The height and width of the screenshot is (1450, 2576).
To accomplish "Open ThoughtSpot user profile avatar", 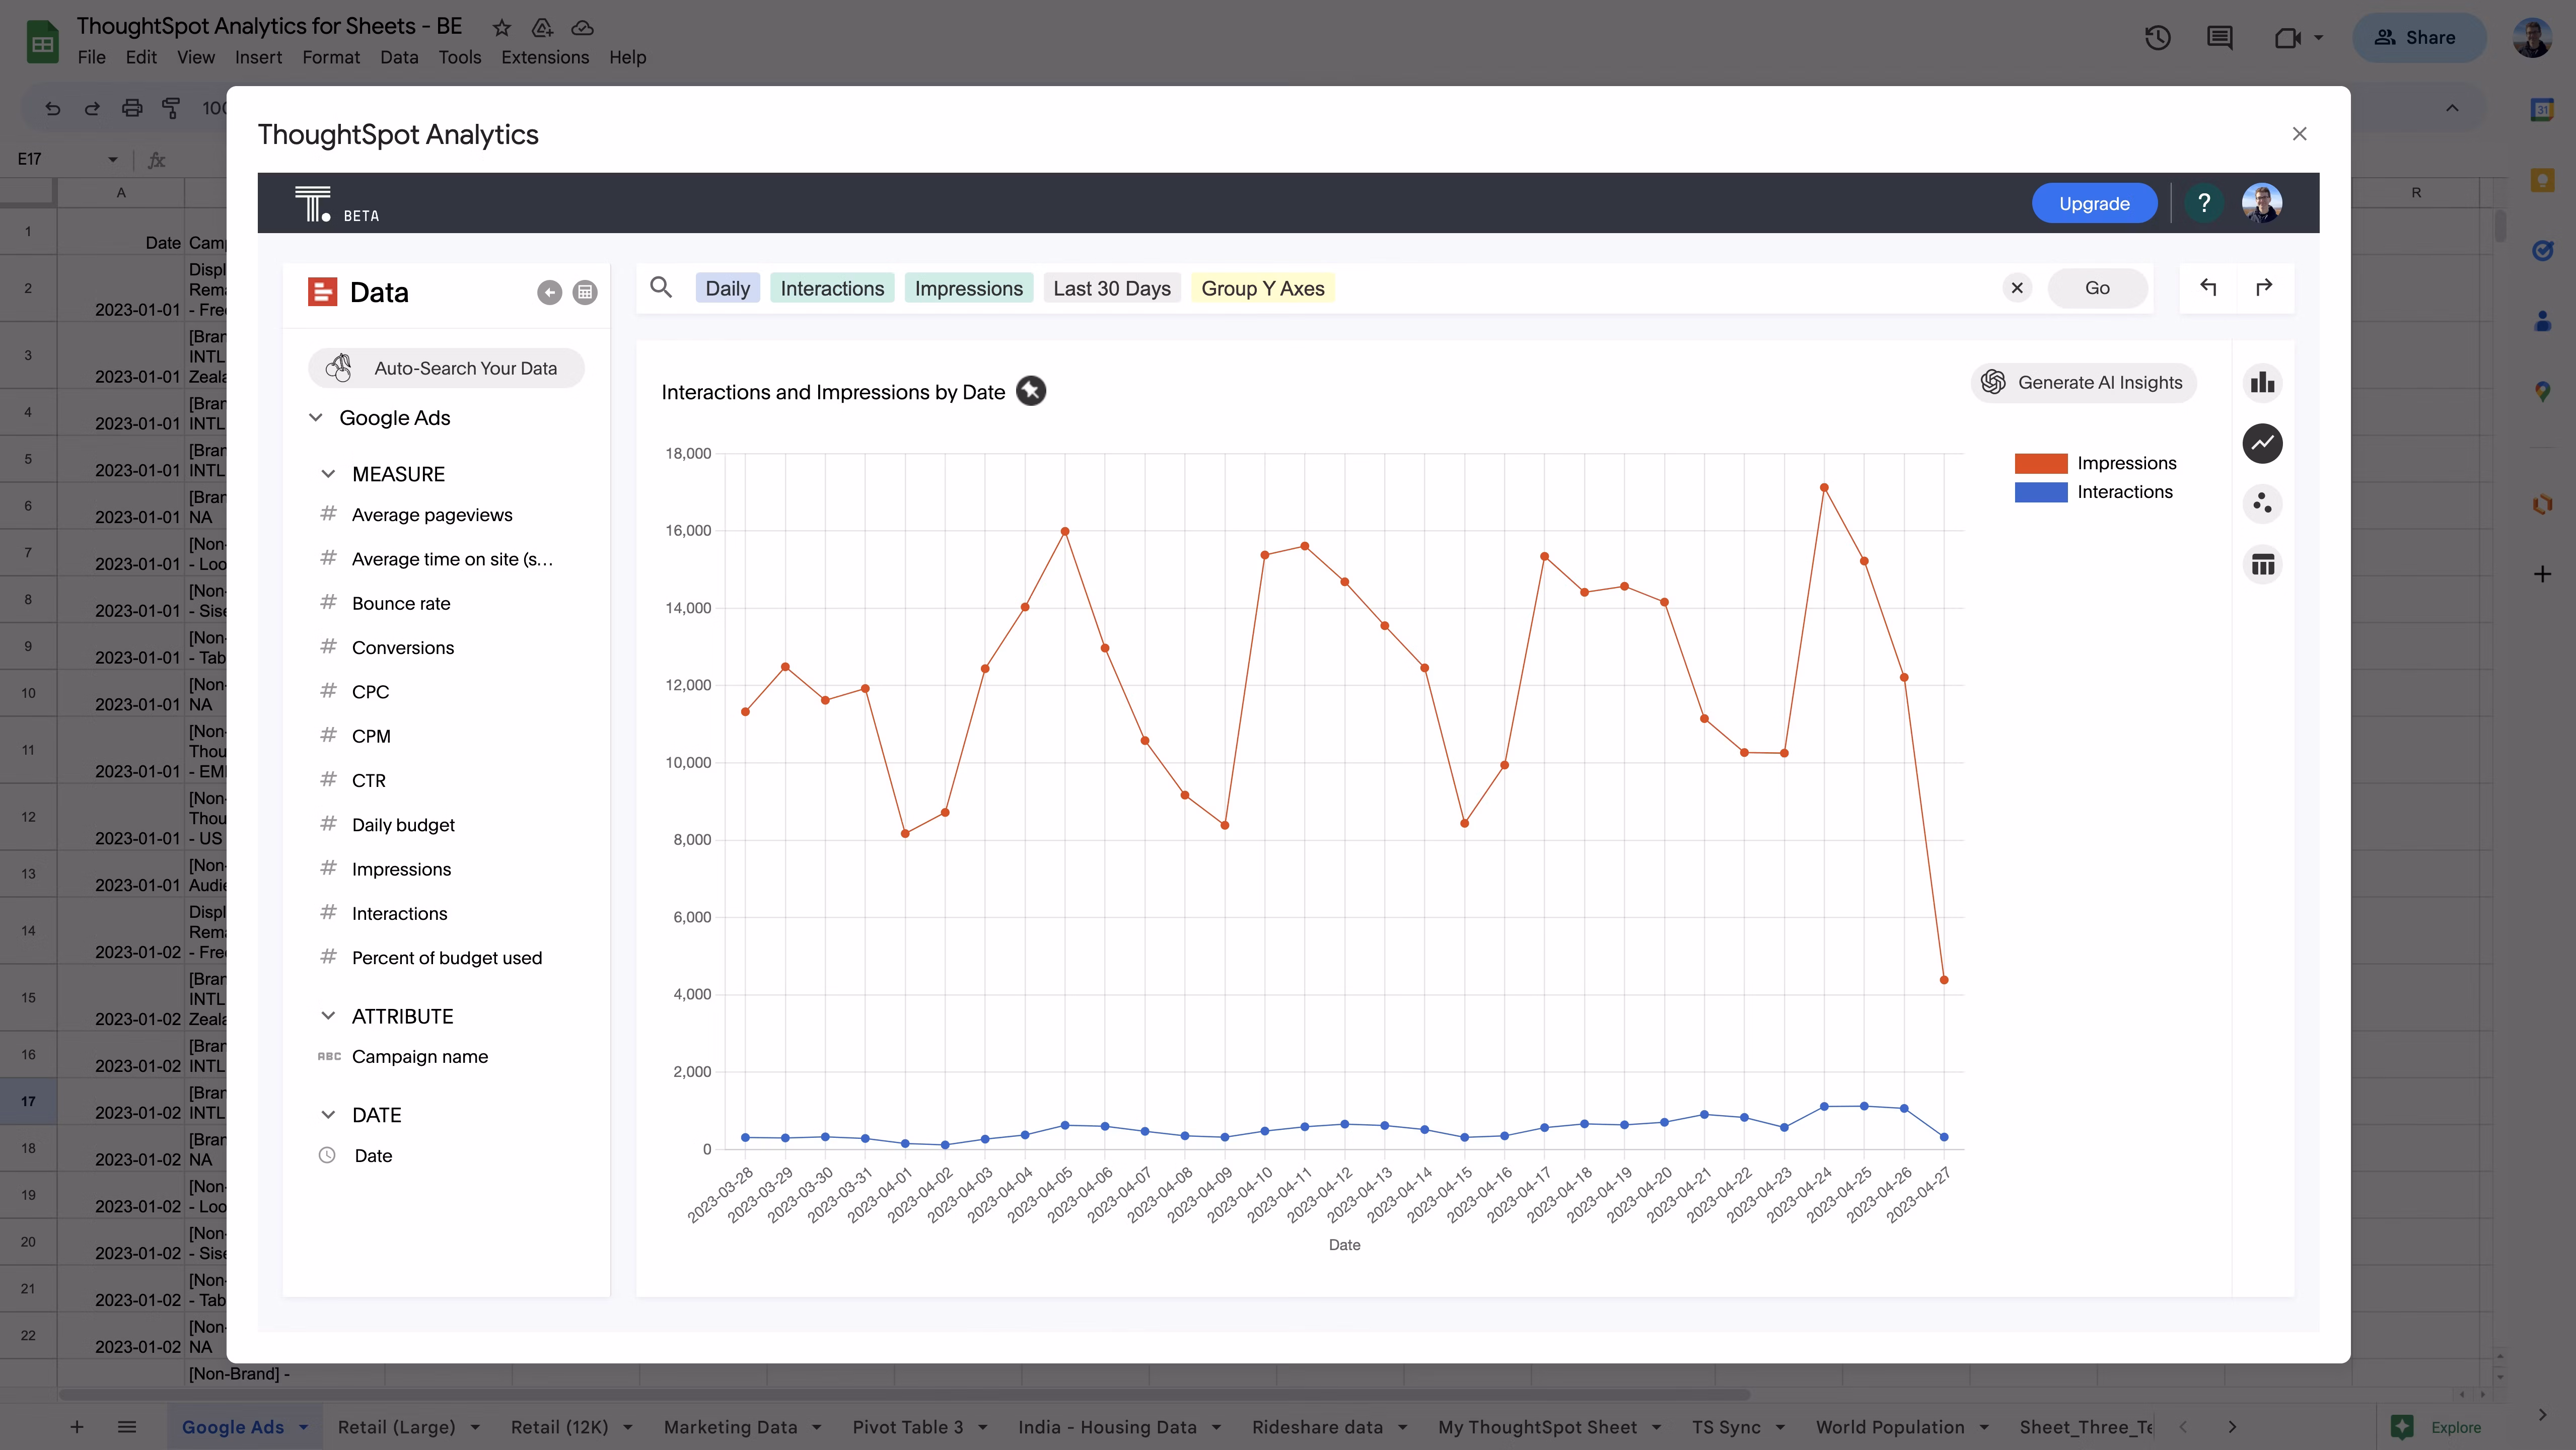I will pyautogui.click(x=2262, y=203).
